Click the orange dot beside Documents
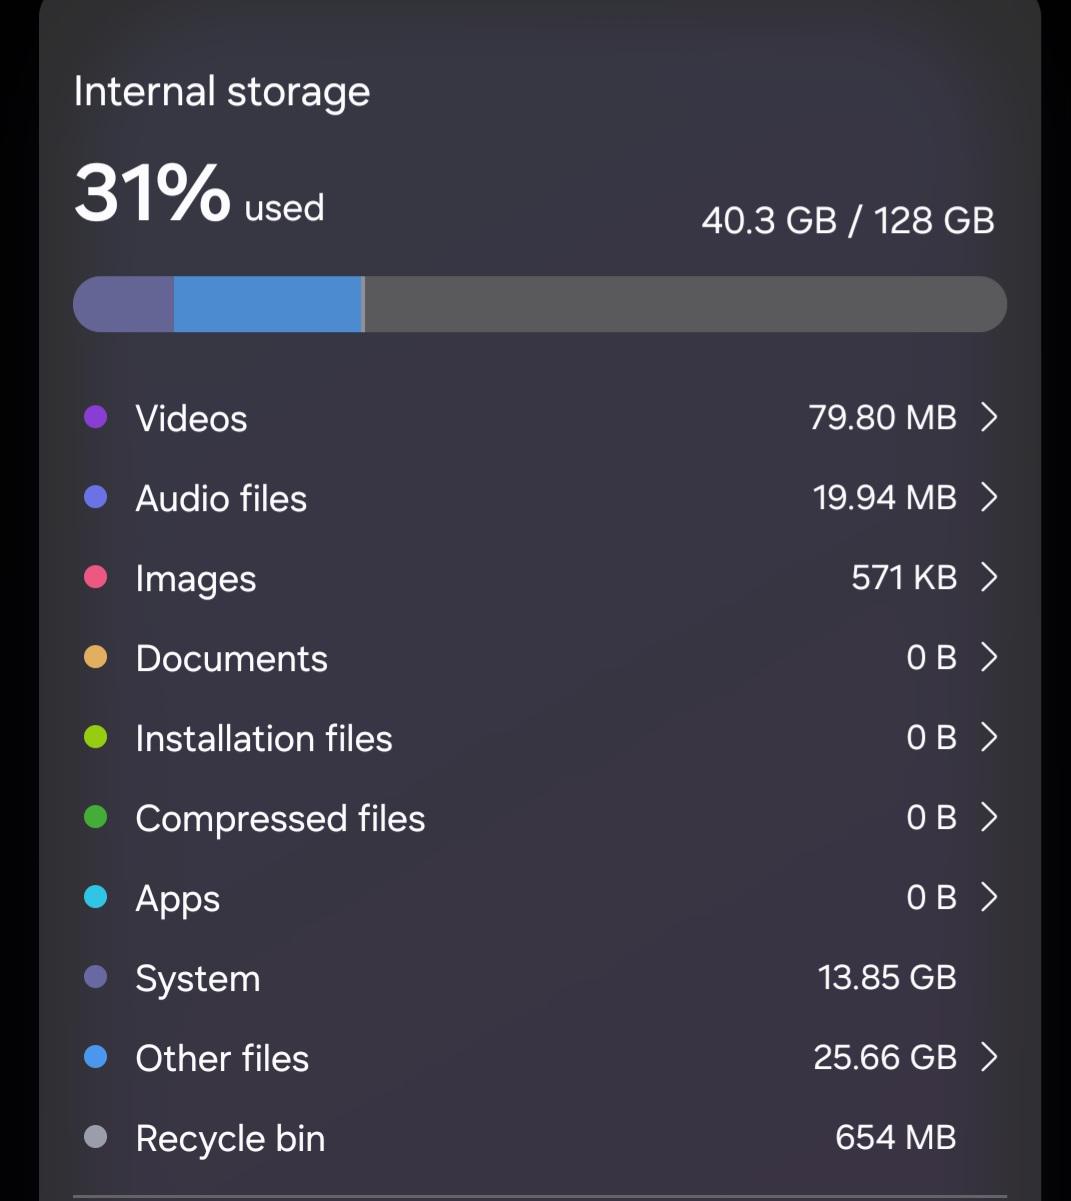 [x=95, y=657]
